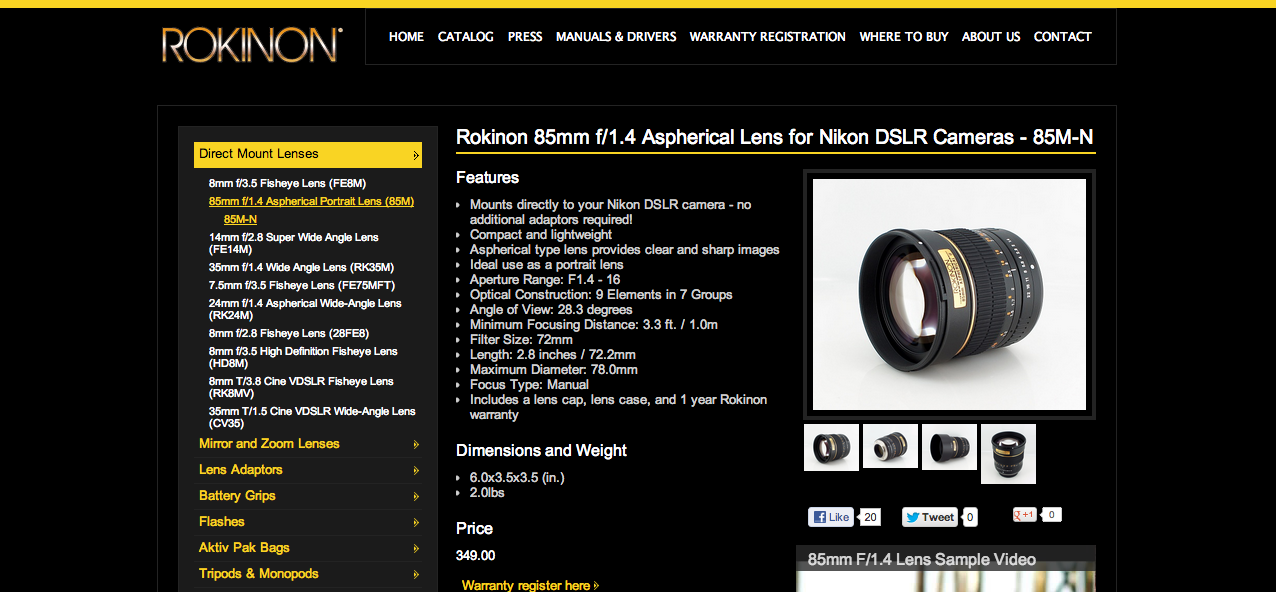Navigate to WHERE TO BUY
Viewport: 1276px width, 592px height.
pos(904,36)
